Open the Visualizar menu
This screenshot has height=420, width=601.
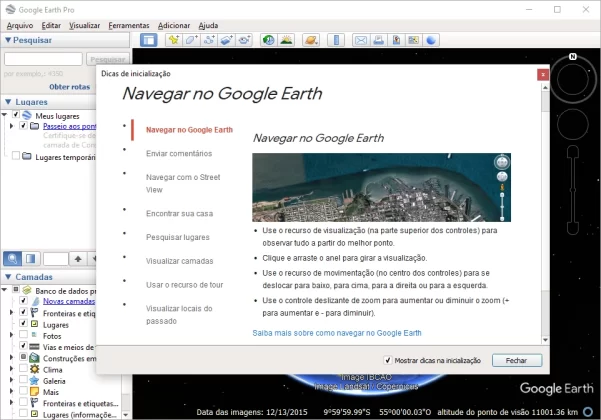(x=84, y=25)
